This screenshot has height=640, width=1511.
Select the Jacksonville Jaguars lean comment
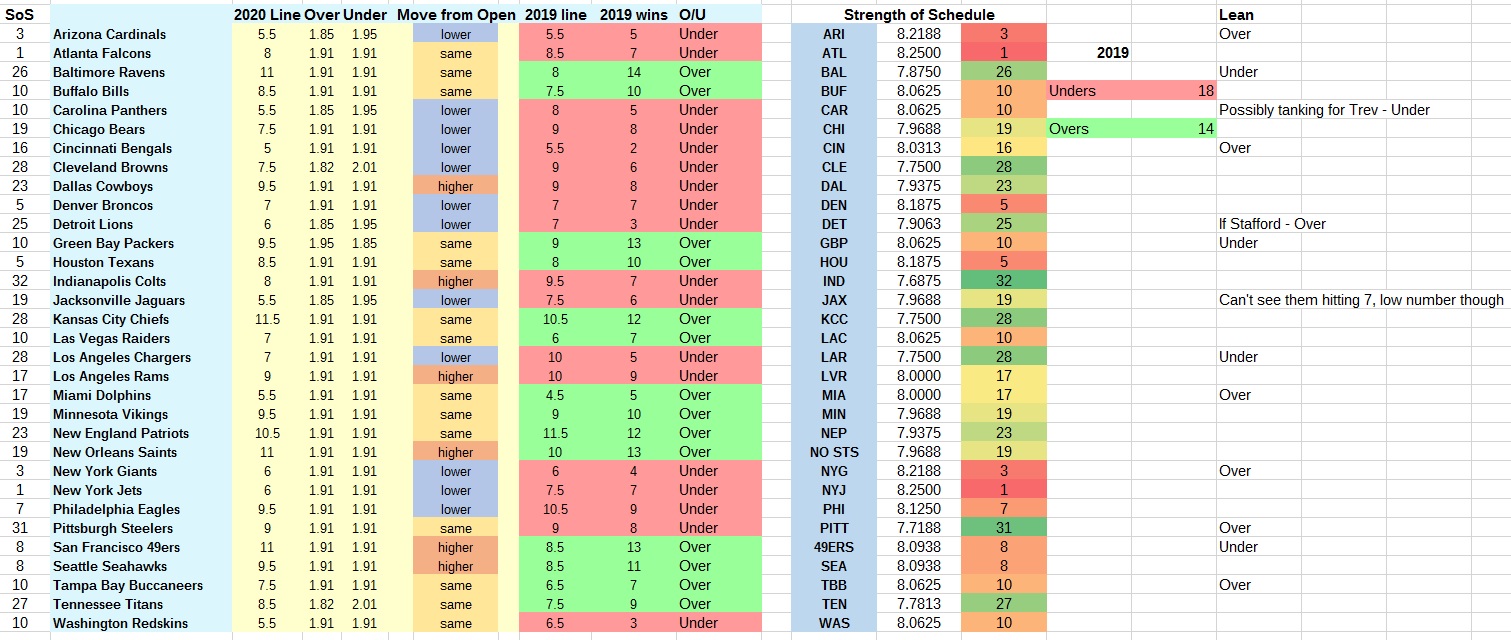tap(1361, 300)
